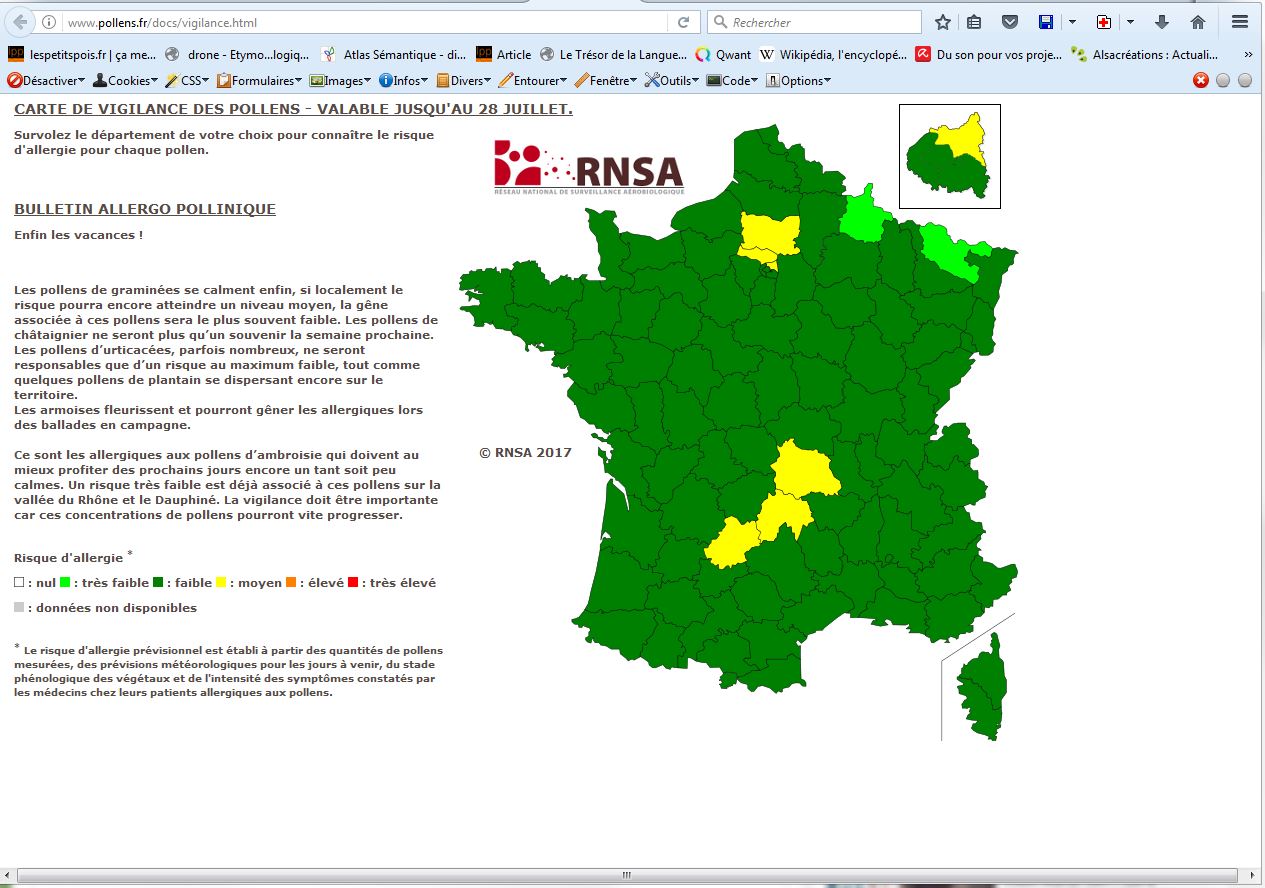Screen dimensions: 1265x888
Task: Open the Divers toolbar menu
Action: pyautogui.click(x=463, y=81)
